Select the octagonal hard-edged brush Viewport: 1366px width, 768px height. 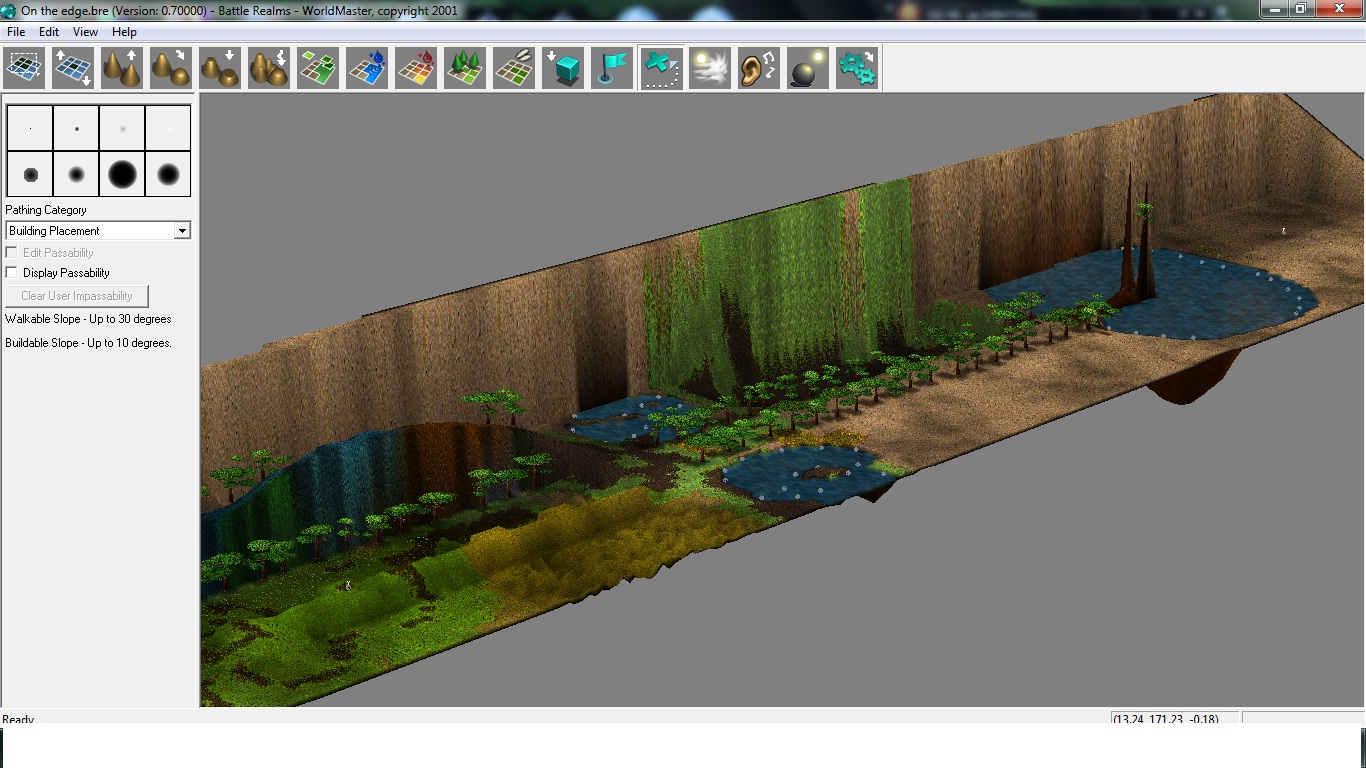click(30, 174)
